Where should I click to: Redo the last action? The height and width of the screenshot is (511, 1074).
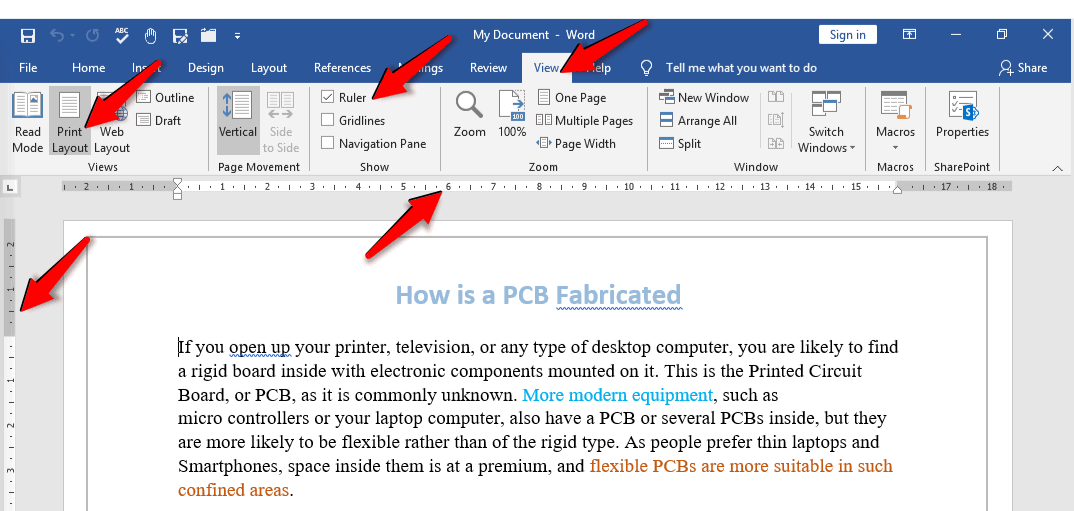92,35
